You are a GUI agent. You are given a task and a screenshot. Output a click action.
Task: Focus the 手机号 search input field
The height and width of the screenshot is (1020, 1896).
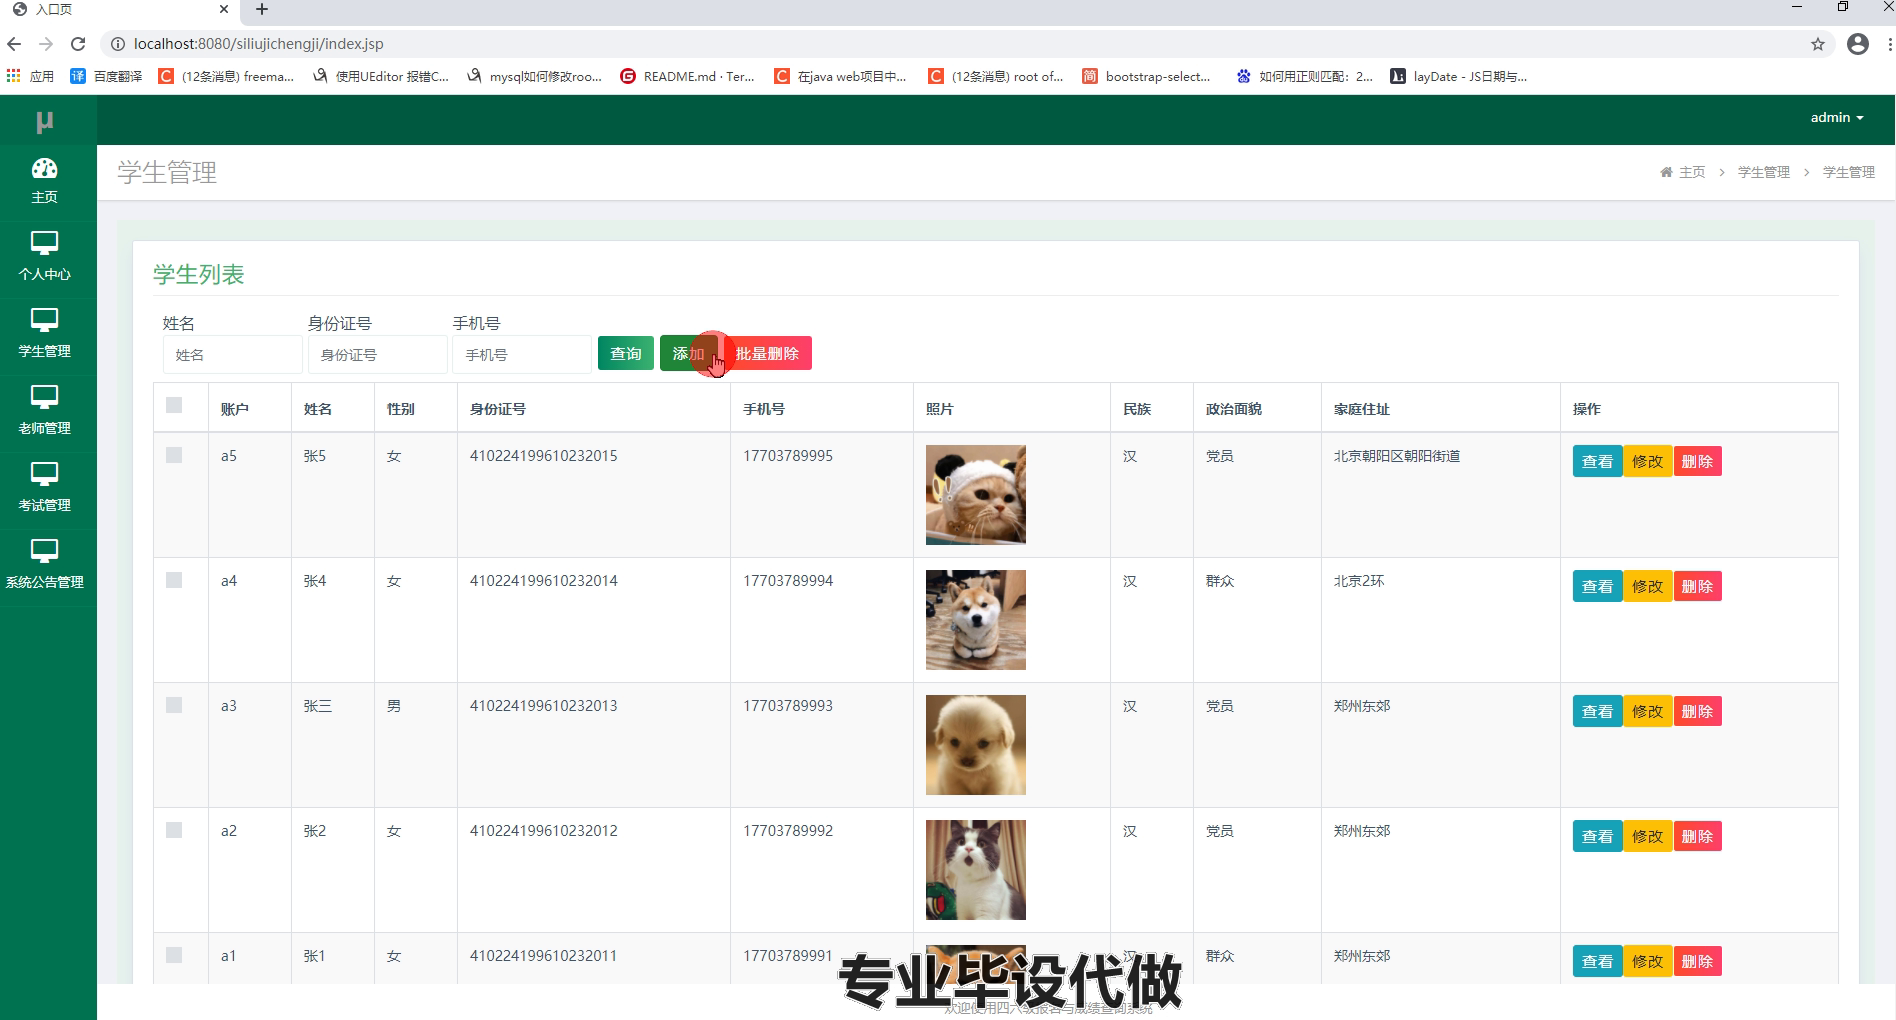522,354
